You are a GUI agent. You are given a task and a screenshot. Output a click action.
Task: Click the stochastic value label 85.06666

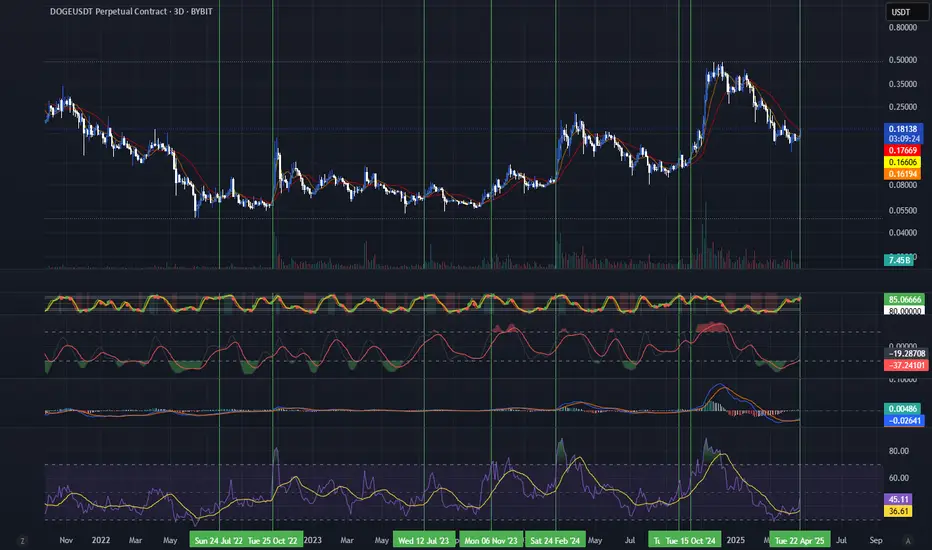[905, 300]
